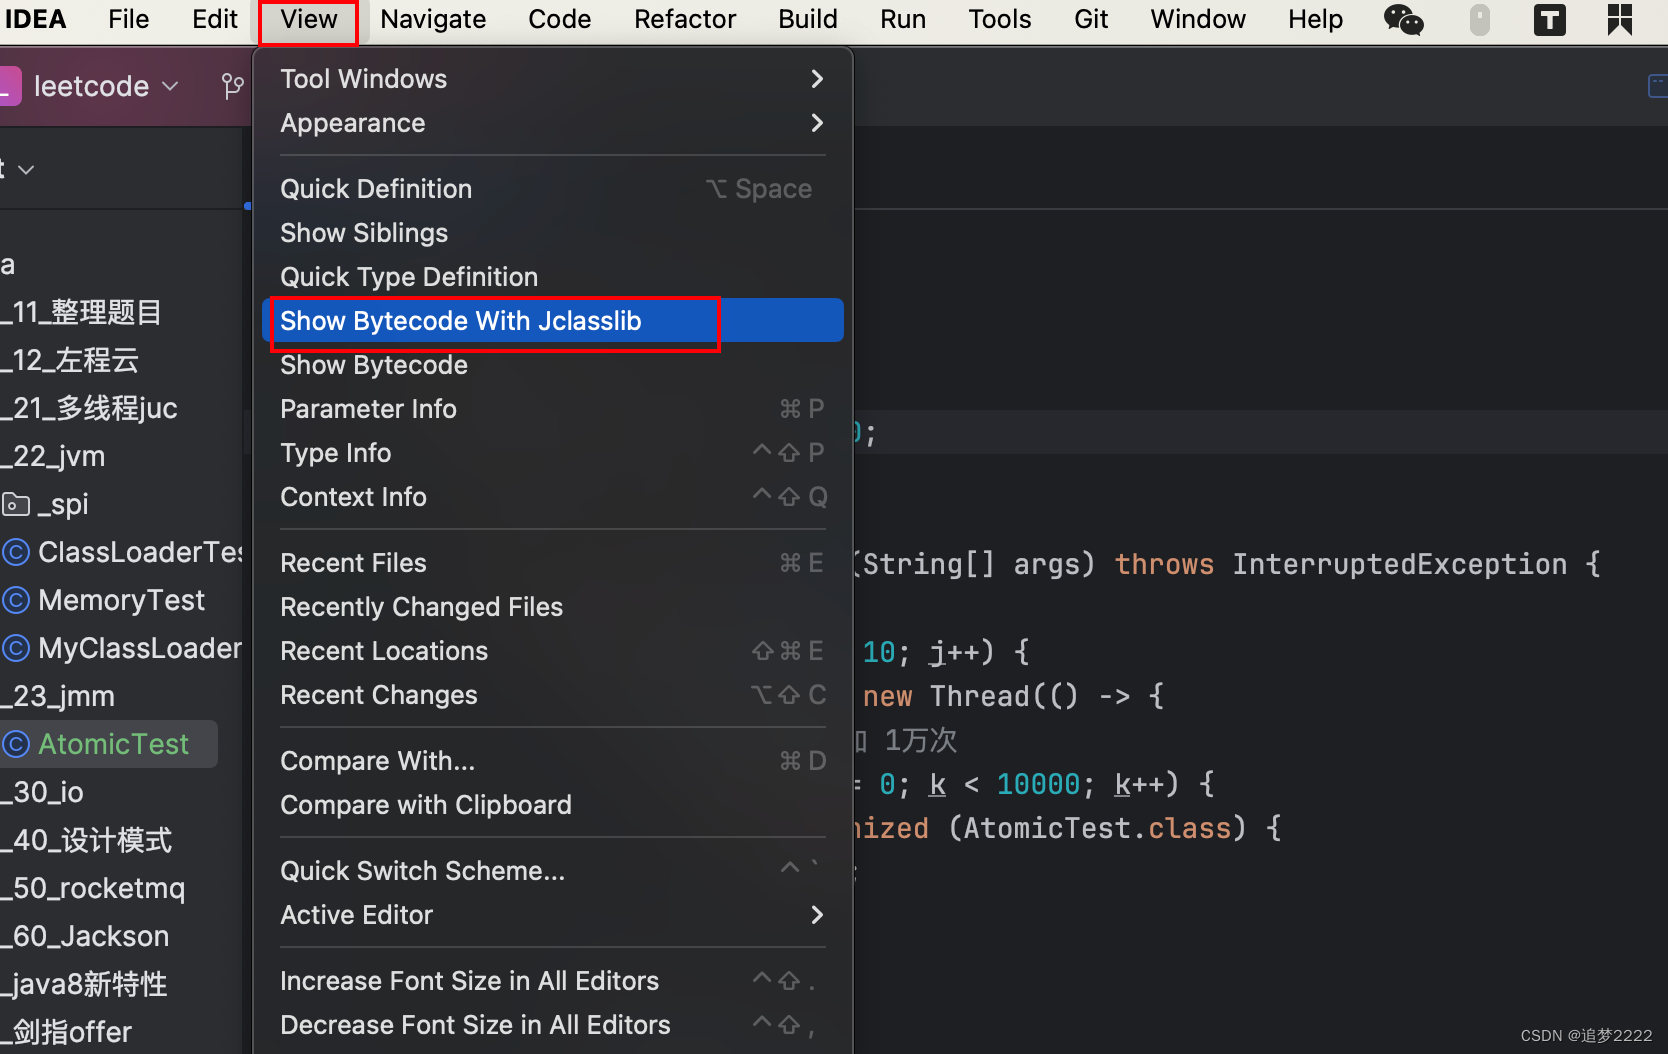Open the Build menu
Image resolution: width=1668 pixels, height=1054 pixels.
tap(808, 20)
